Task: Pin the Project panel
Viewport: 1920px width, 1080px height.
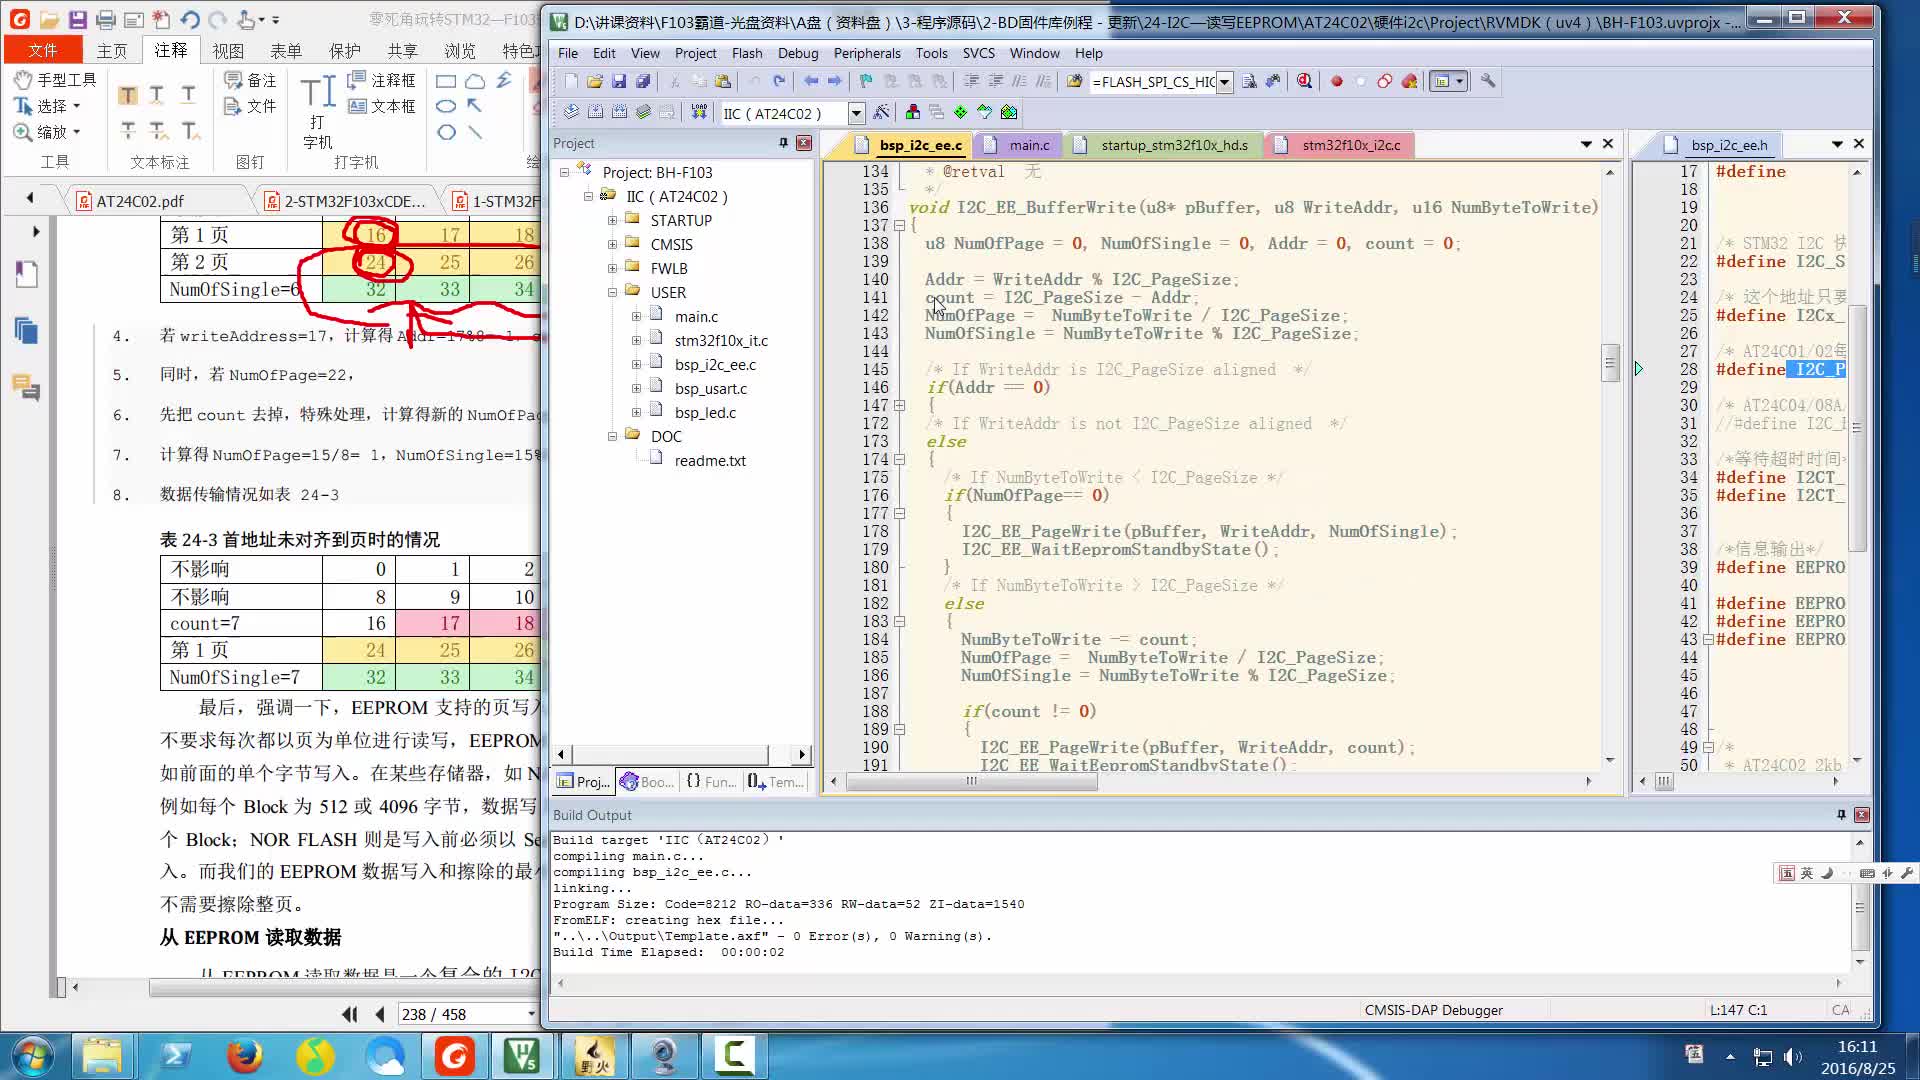Action: 783,143
